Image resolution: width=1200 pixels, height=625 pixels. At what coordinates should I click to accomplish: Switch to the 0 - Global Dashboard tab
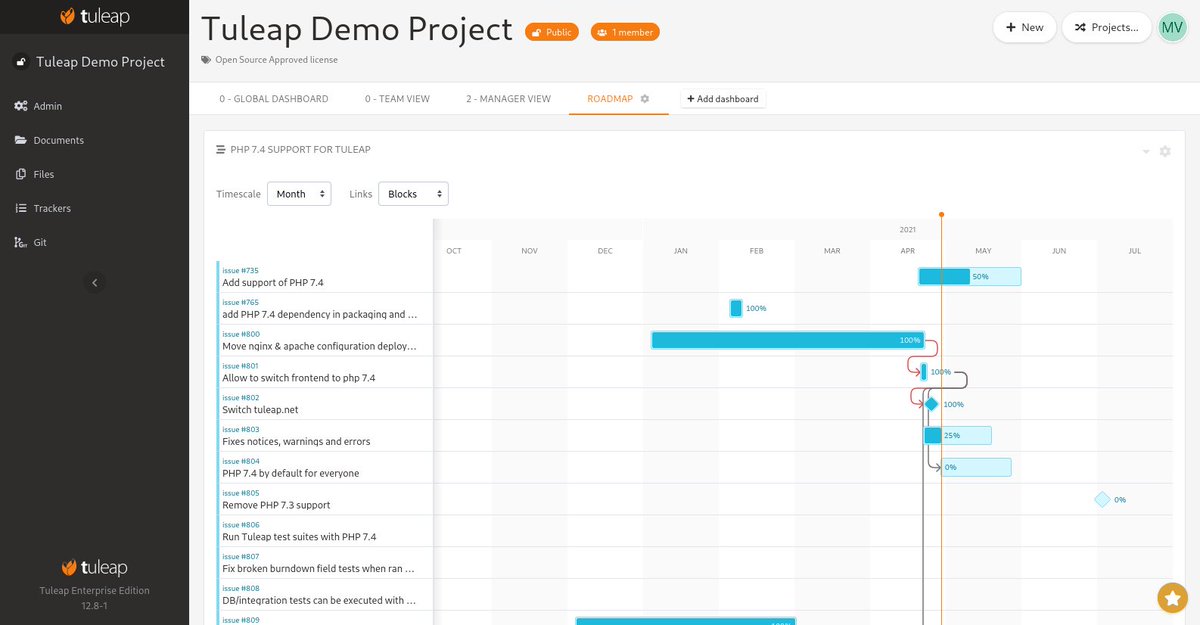(x=274, y=99)
